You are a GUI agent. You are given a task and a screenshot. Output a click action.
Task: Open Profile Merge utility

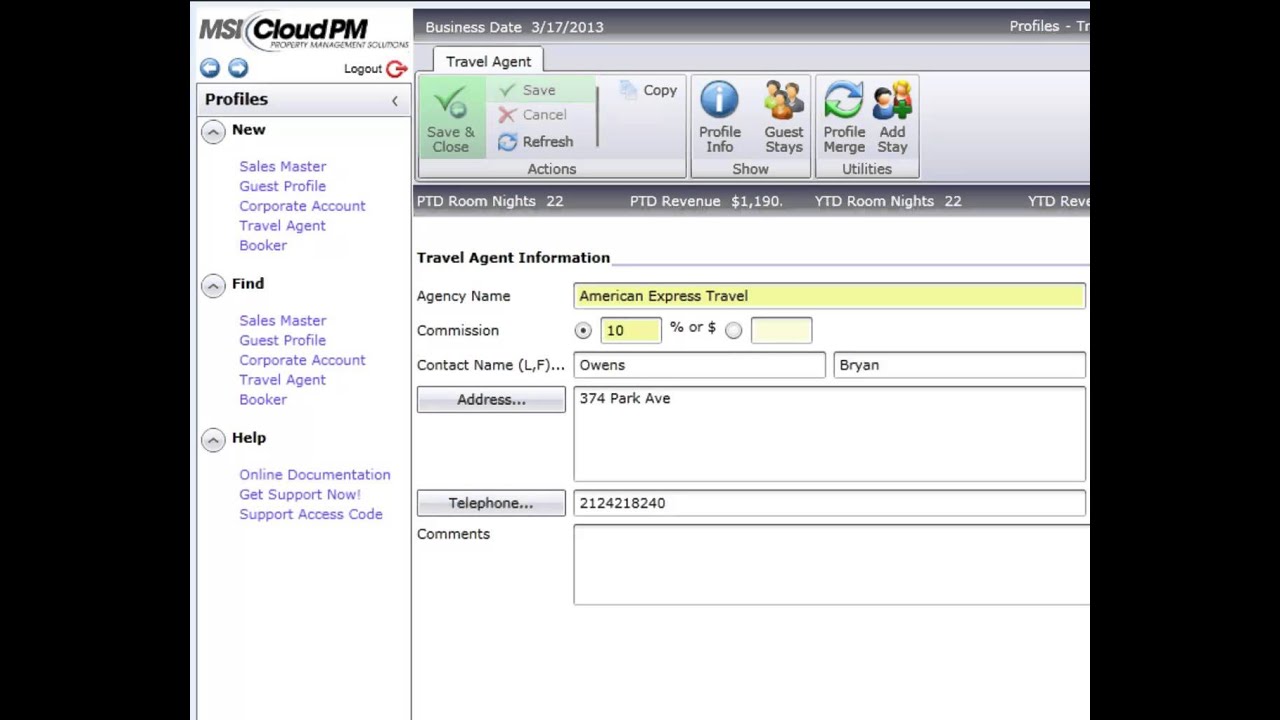pos(844,118)
